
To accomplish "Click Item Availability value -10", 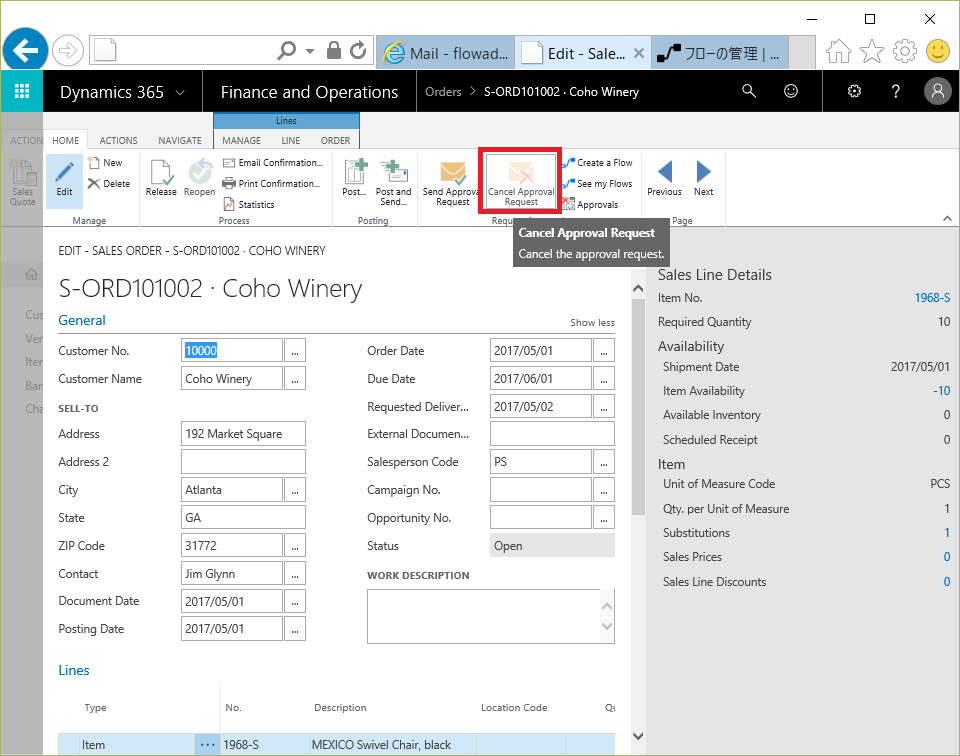I will (x=941, y=391).
